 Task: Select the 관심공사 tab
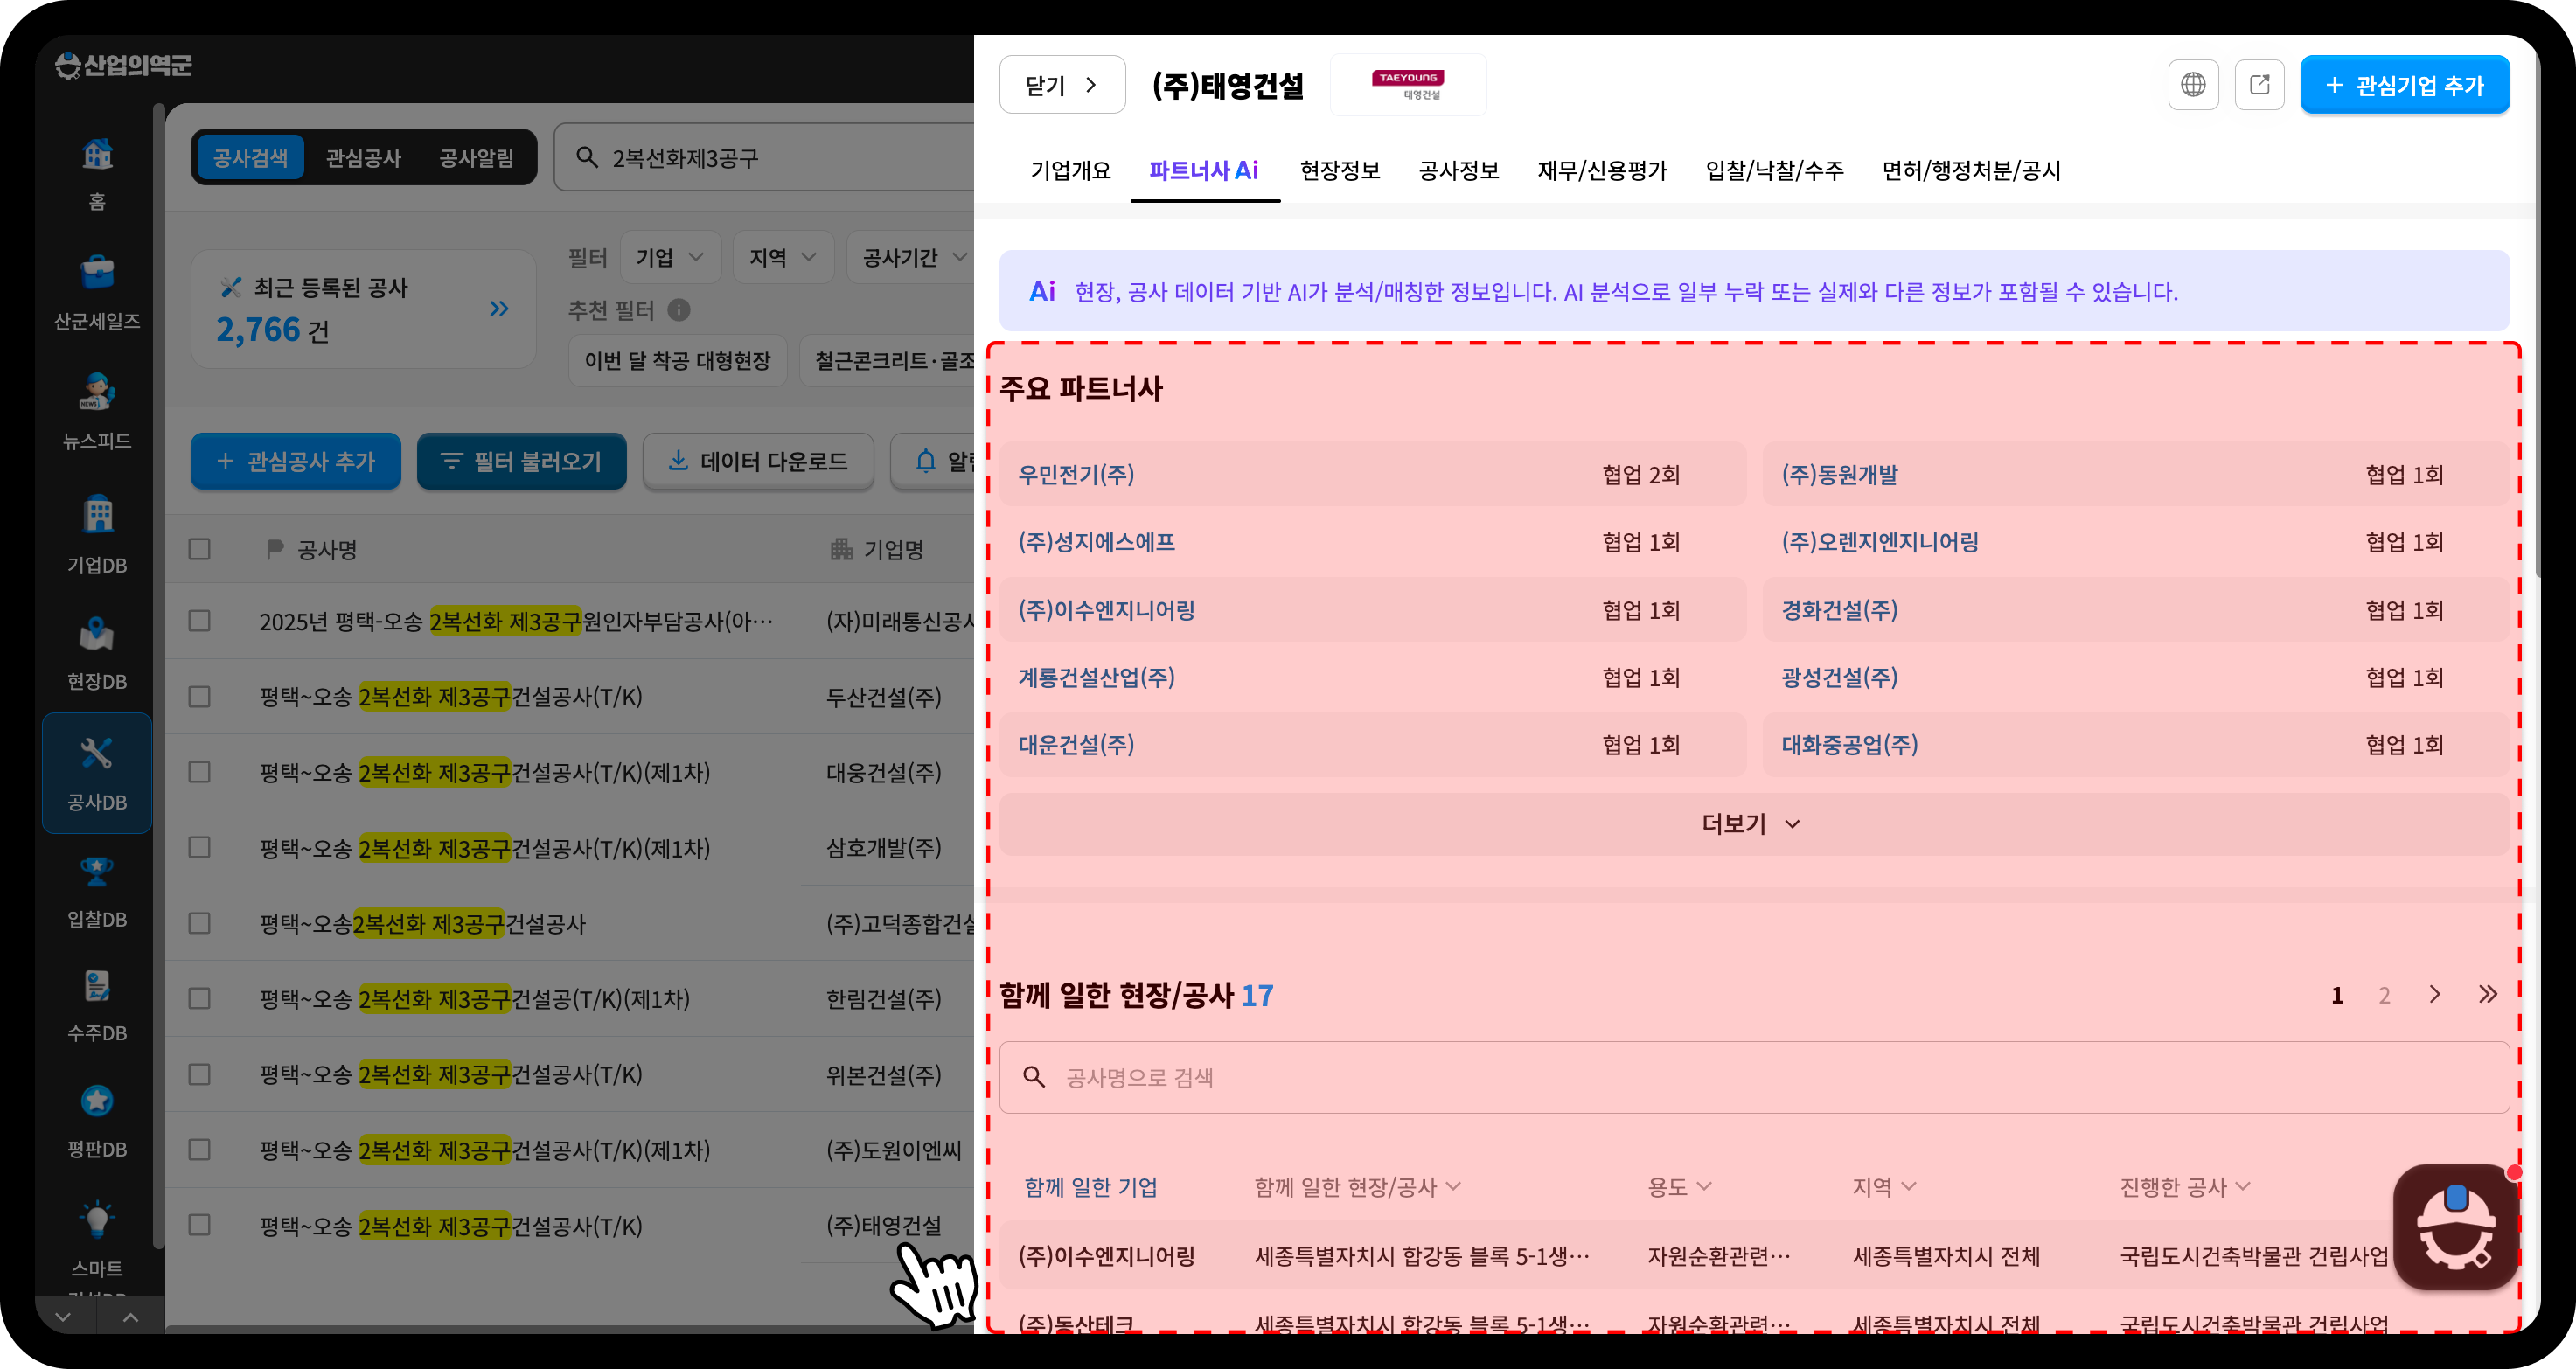pyautogui.click(x=363, y=158)
